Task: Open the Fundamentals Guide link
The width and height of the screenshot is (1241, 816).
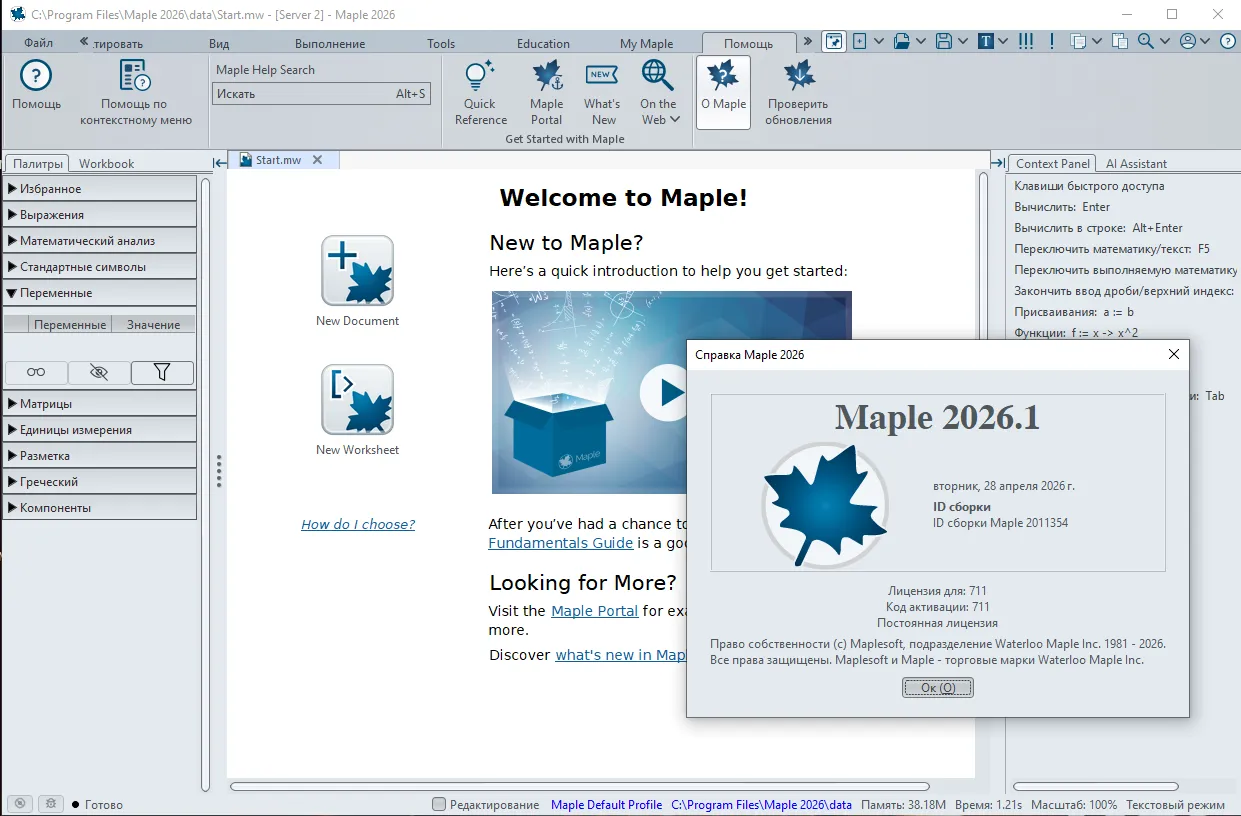Action: [560, 543]
